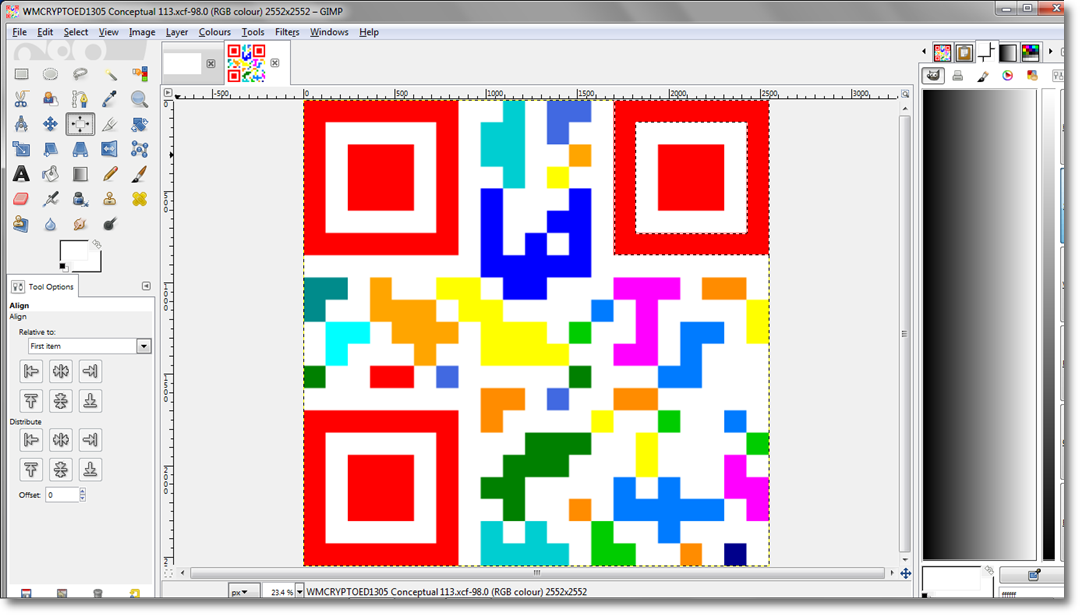Click the canvas navigation cross icon
Screen dimensions: 1080x615
906,573
